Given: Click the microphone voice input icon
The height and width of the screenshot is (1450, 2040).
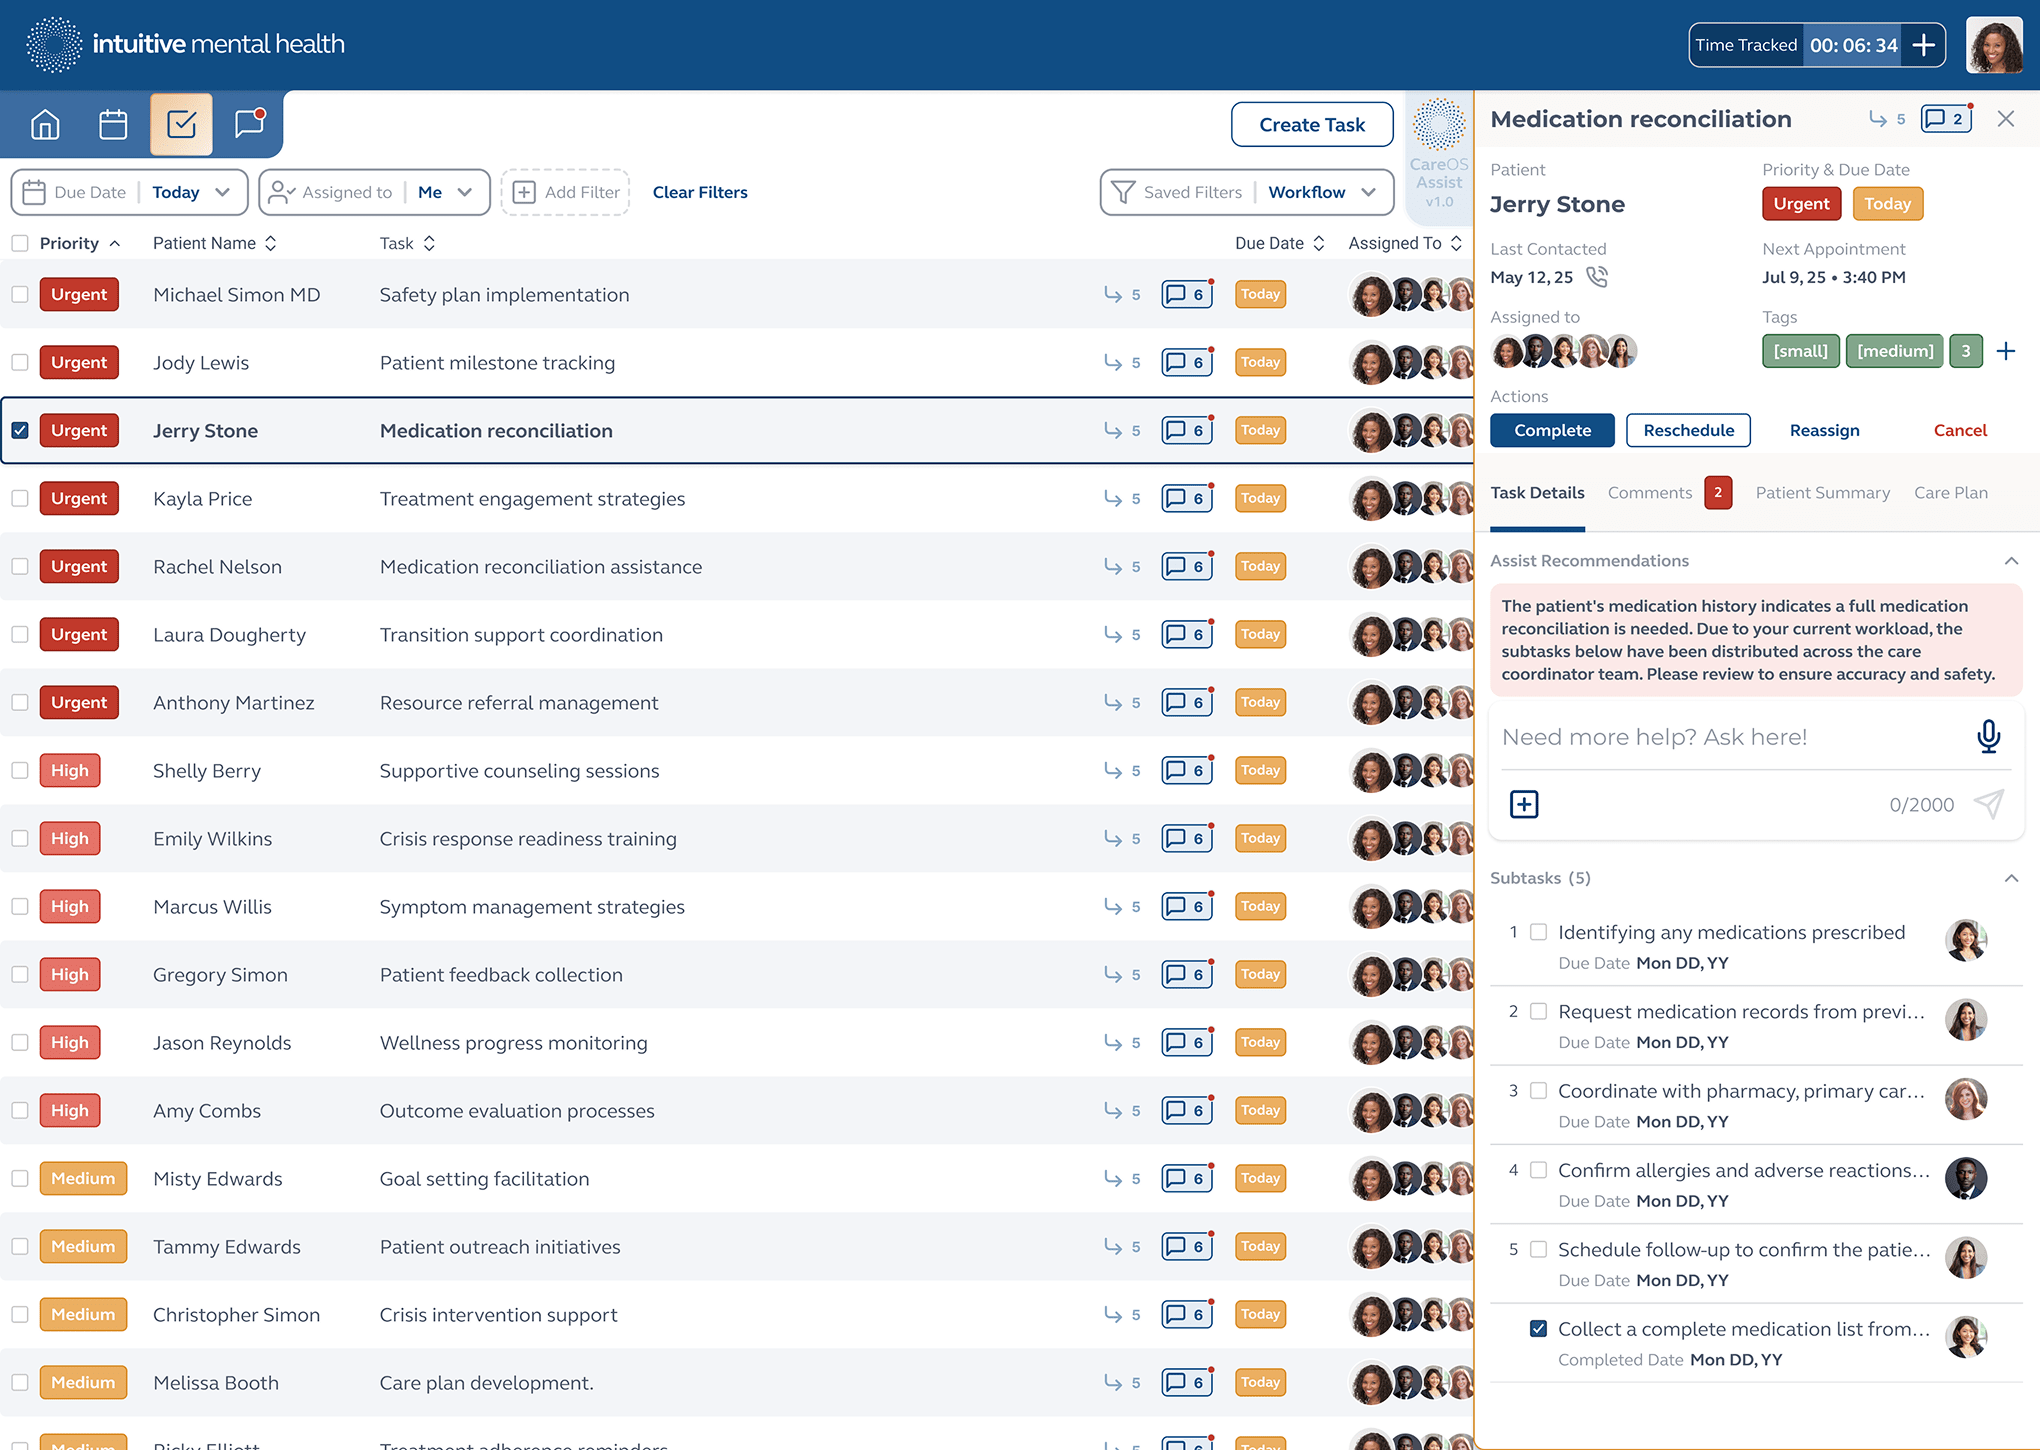Looking at the screenshot, I should [1988, 737].
